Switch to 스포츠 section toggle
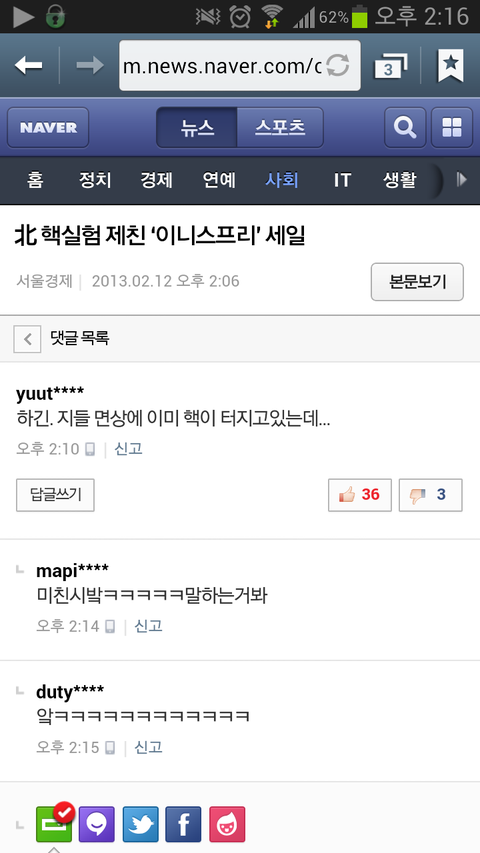Image resolution: width=480 pixels, height=853 pixels. click(x=280, y=128)
